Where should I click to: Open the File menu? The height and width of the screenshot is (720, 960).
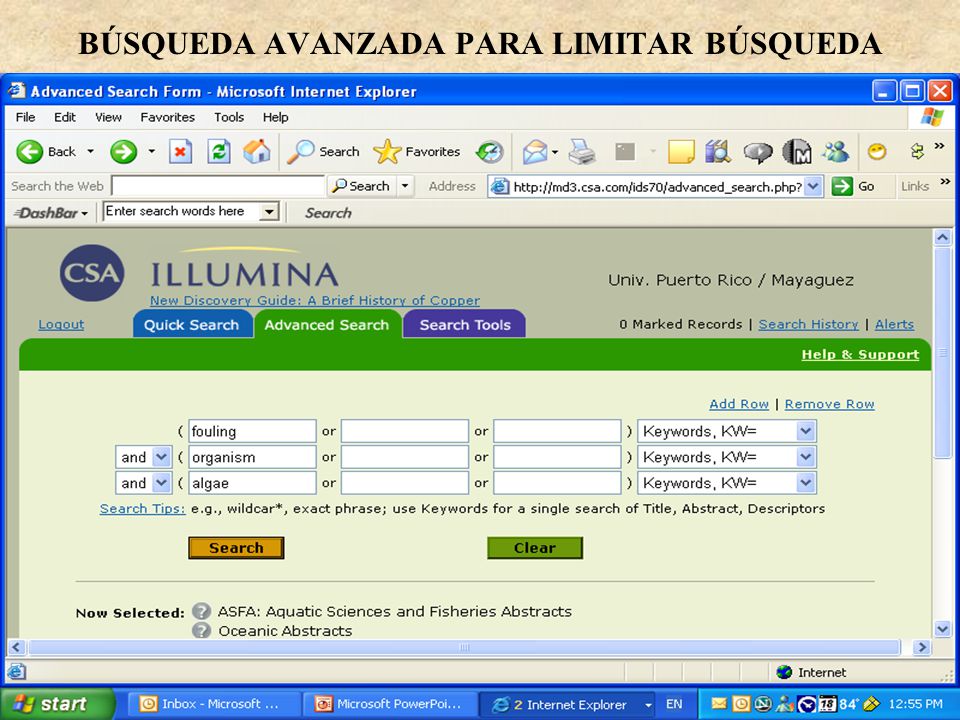25,117
